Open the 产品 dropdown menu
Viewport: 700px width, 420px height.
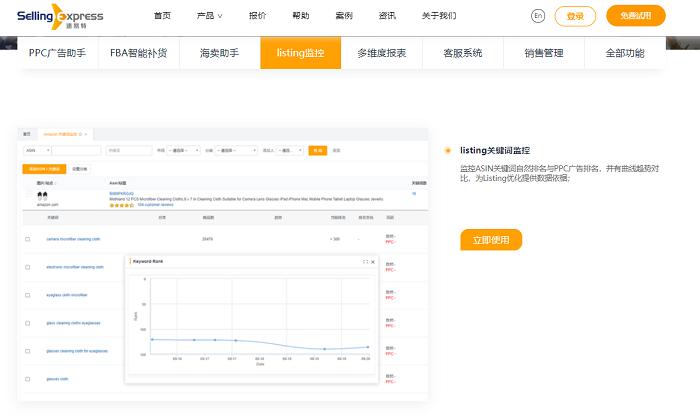209,16
